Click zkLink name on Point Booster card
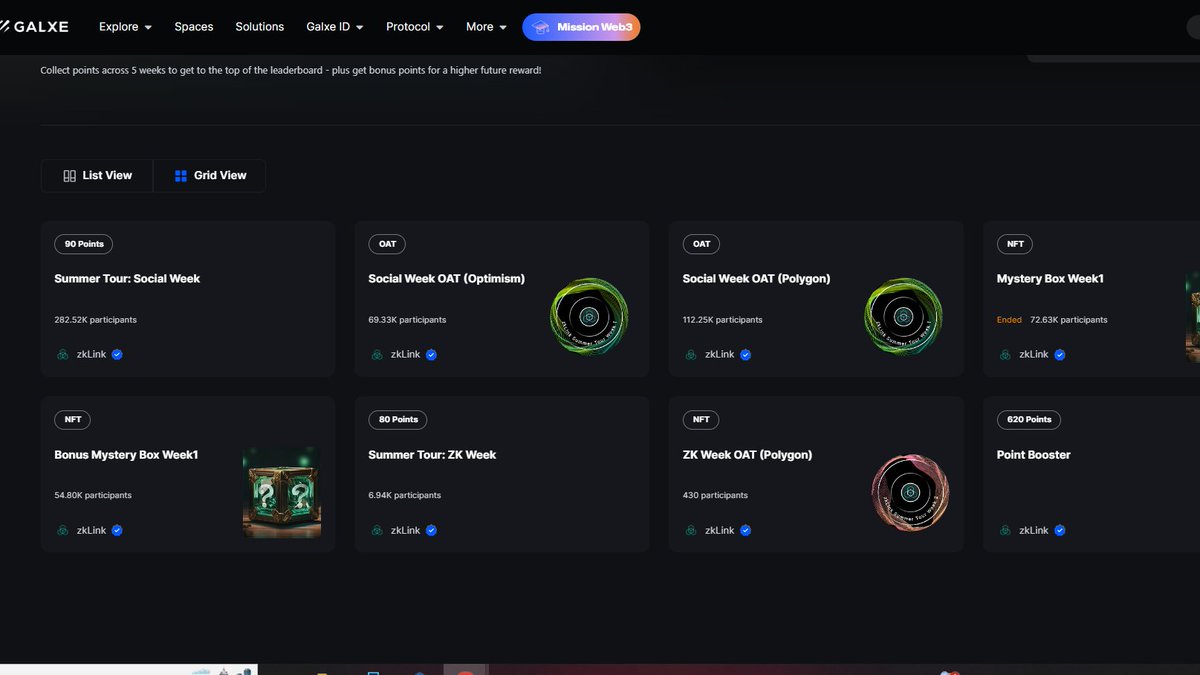1200x675 pixels. (1034, 530)
